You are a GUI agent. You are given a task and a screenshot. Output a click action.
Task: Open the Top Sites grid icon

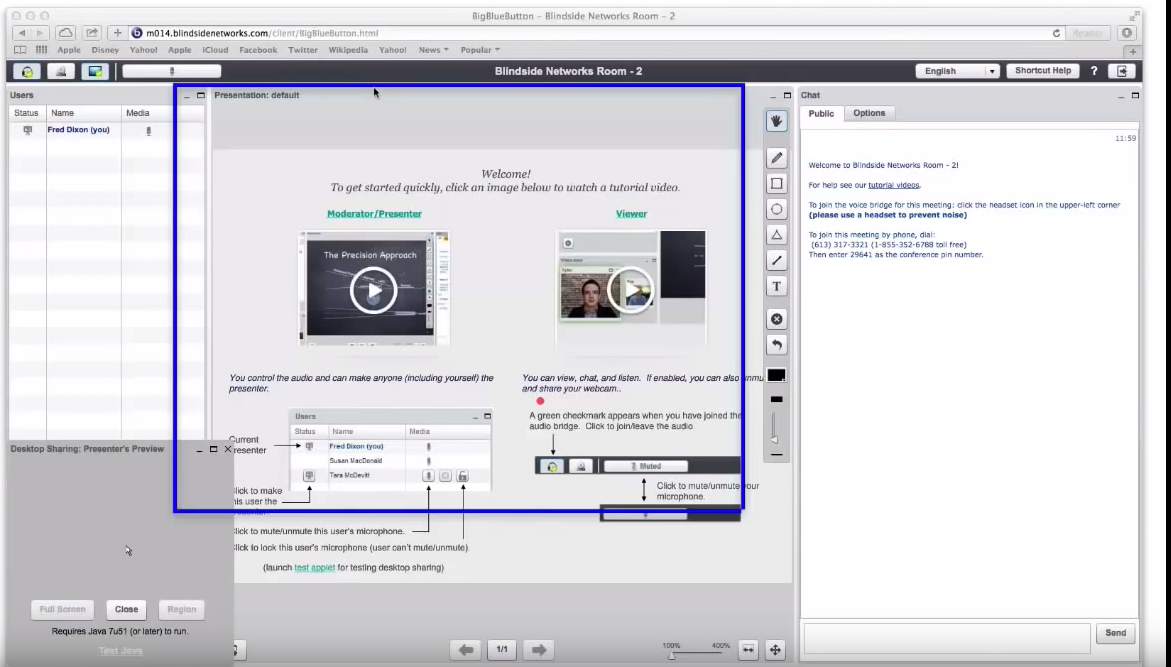coord(41,50)
